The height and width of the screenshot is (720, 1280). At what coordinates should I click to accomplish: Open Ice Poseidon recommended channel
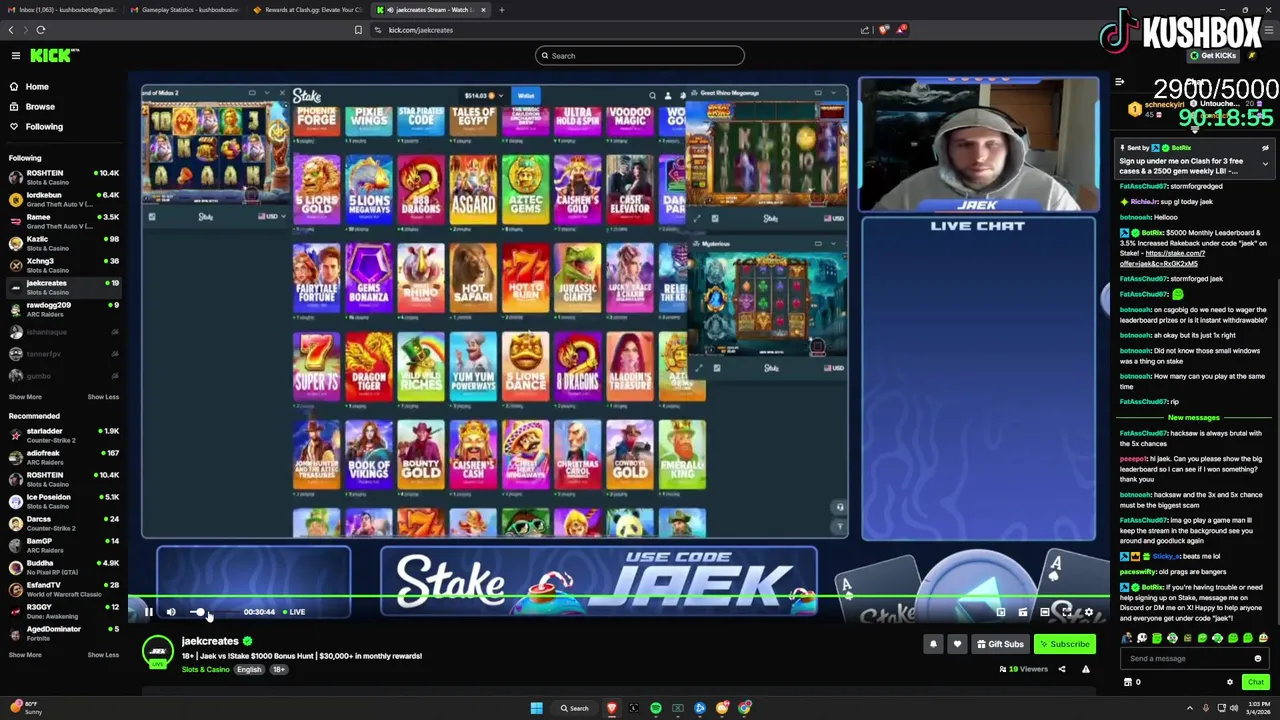[62, 501]
